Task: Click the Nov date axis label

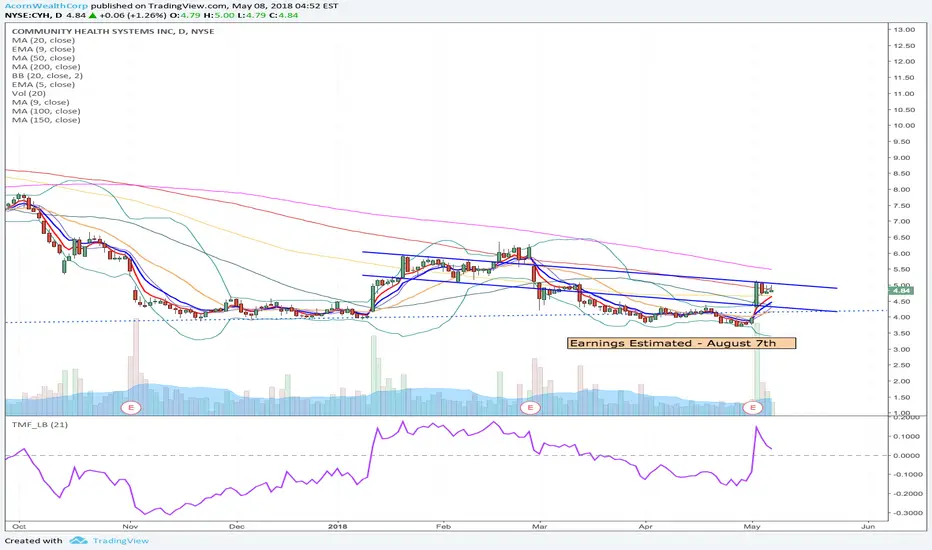Action: point(130,526)
